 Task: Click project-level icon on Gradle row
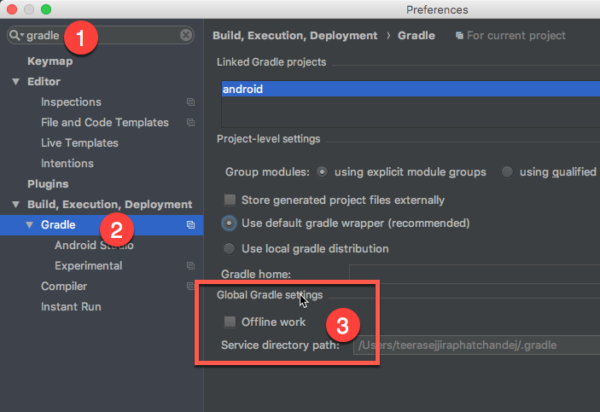[x=191, y=225]
